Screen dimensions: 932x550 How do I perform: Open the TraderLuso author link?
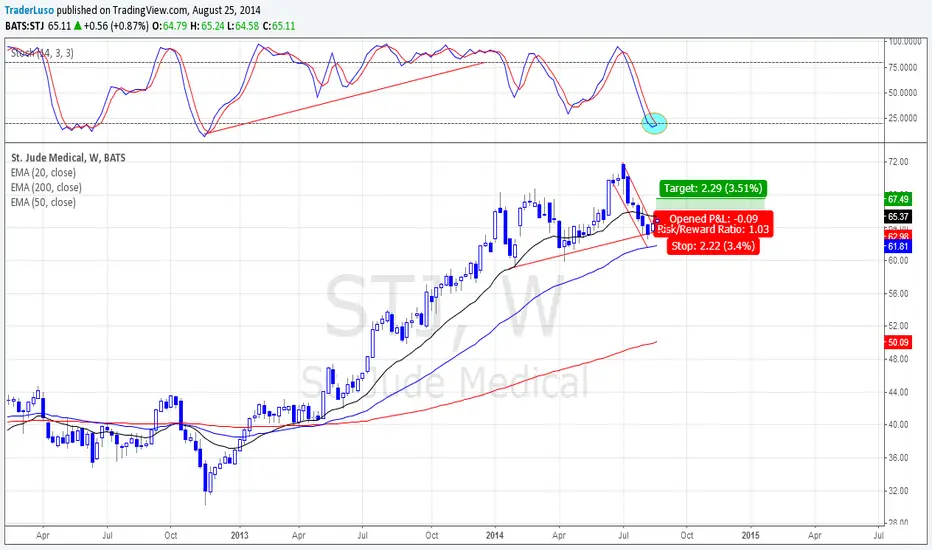tap(29, 10)
